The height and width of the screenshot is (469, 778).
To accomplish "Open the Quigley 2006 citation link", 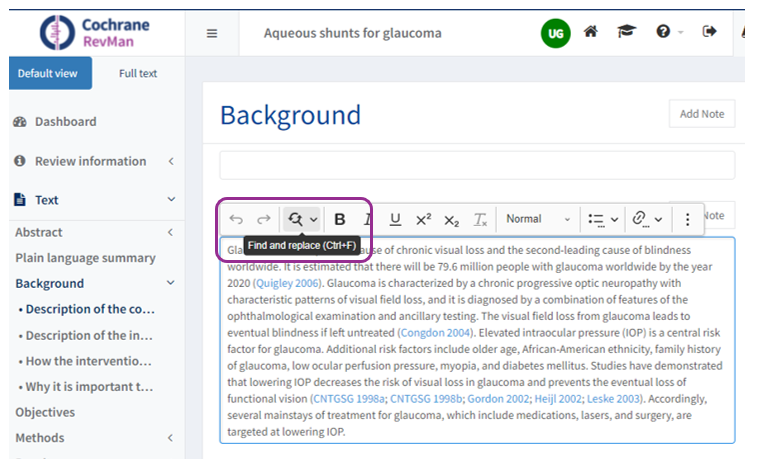I will coord(287,282).
